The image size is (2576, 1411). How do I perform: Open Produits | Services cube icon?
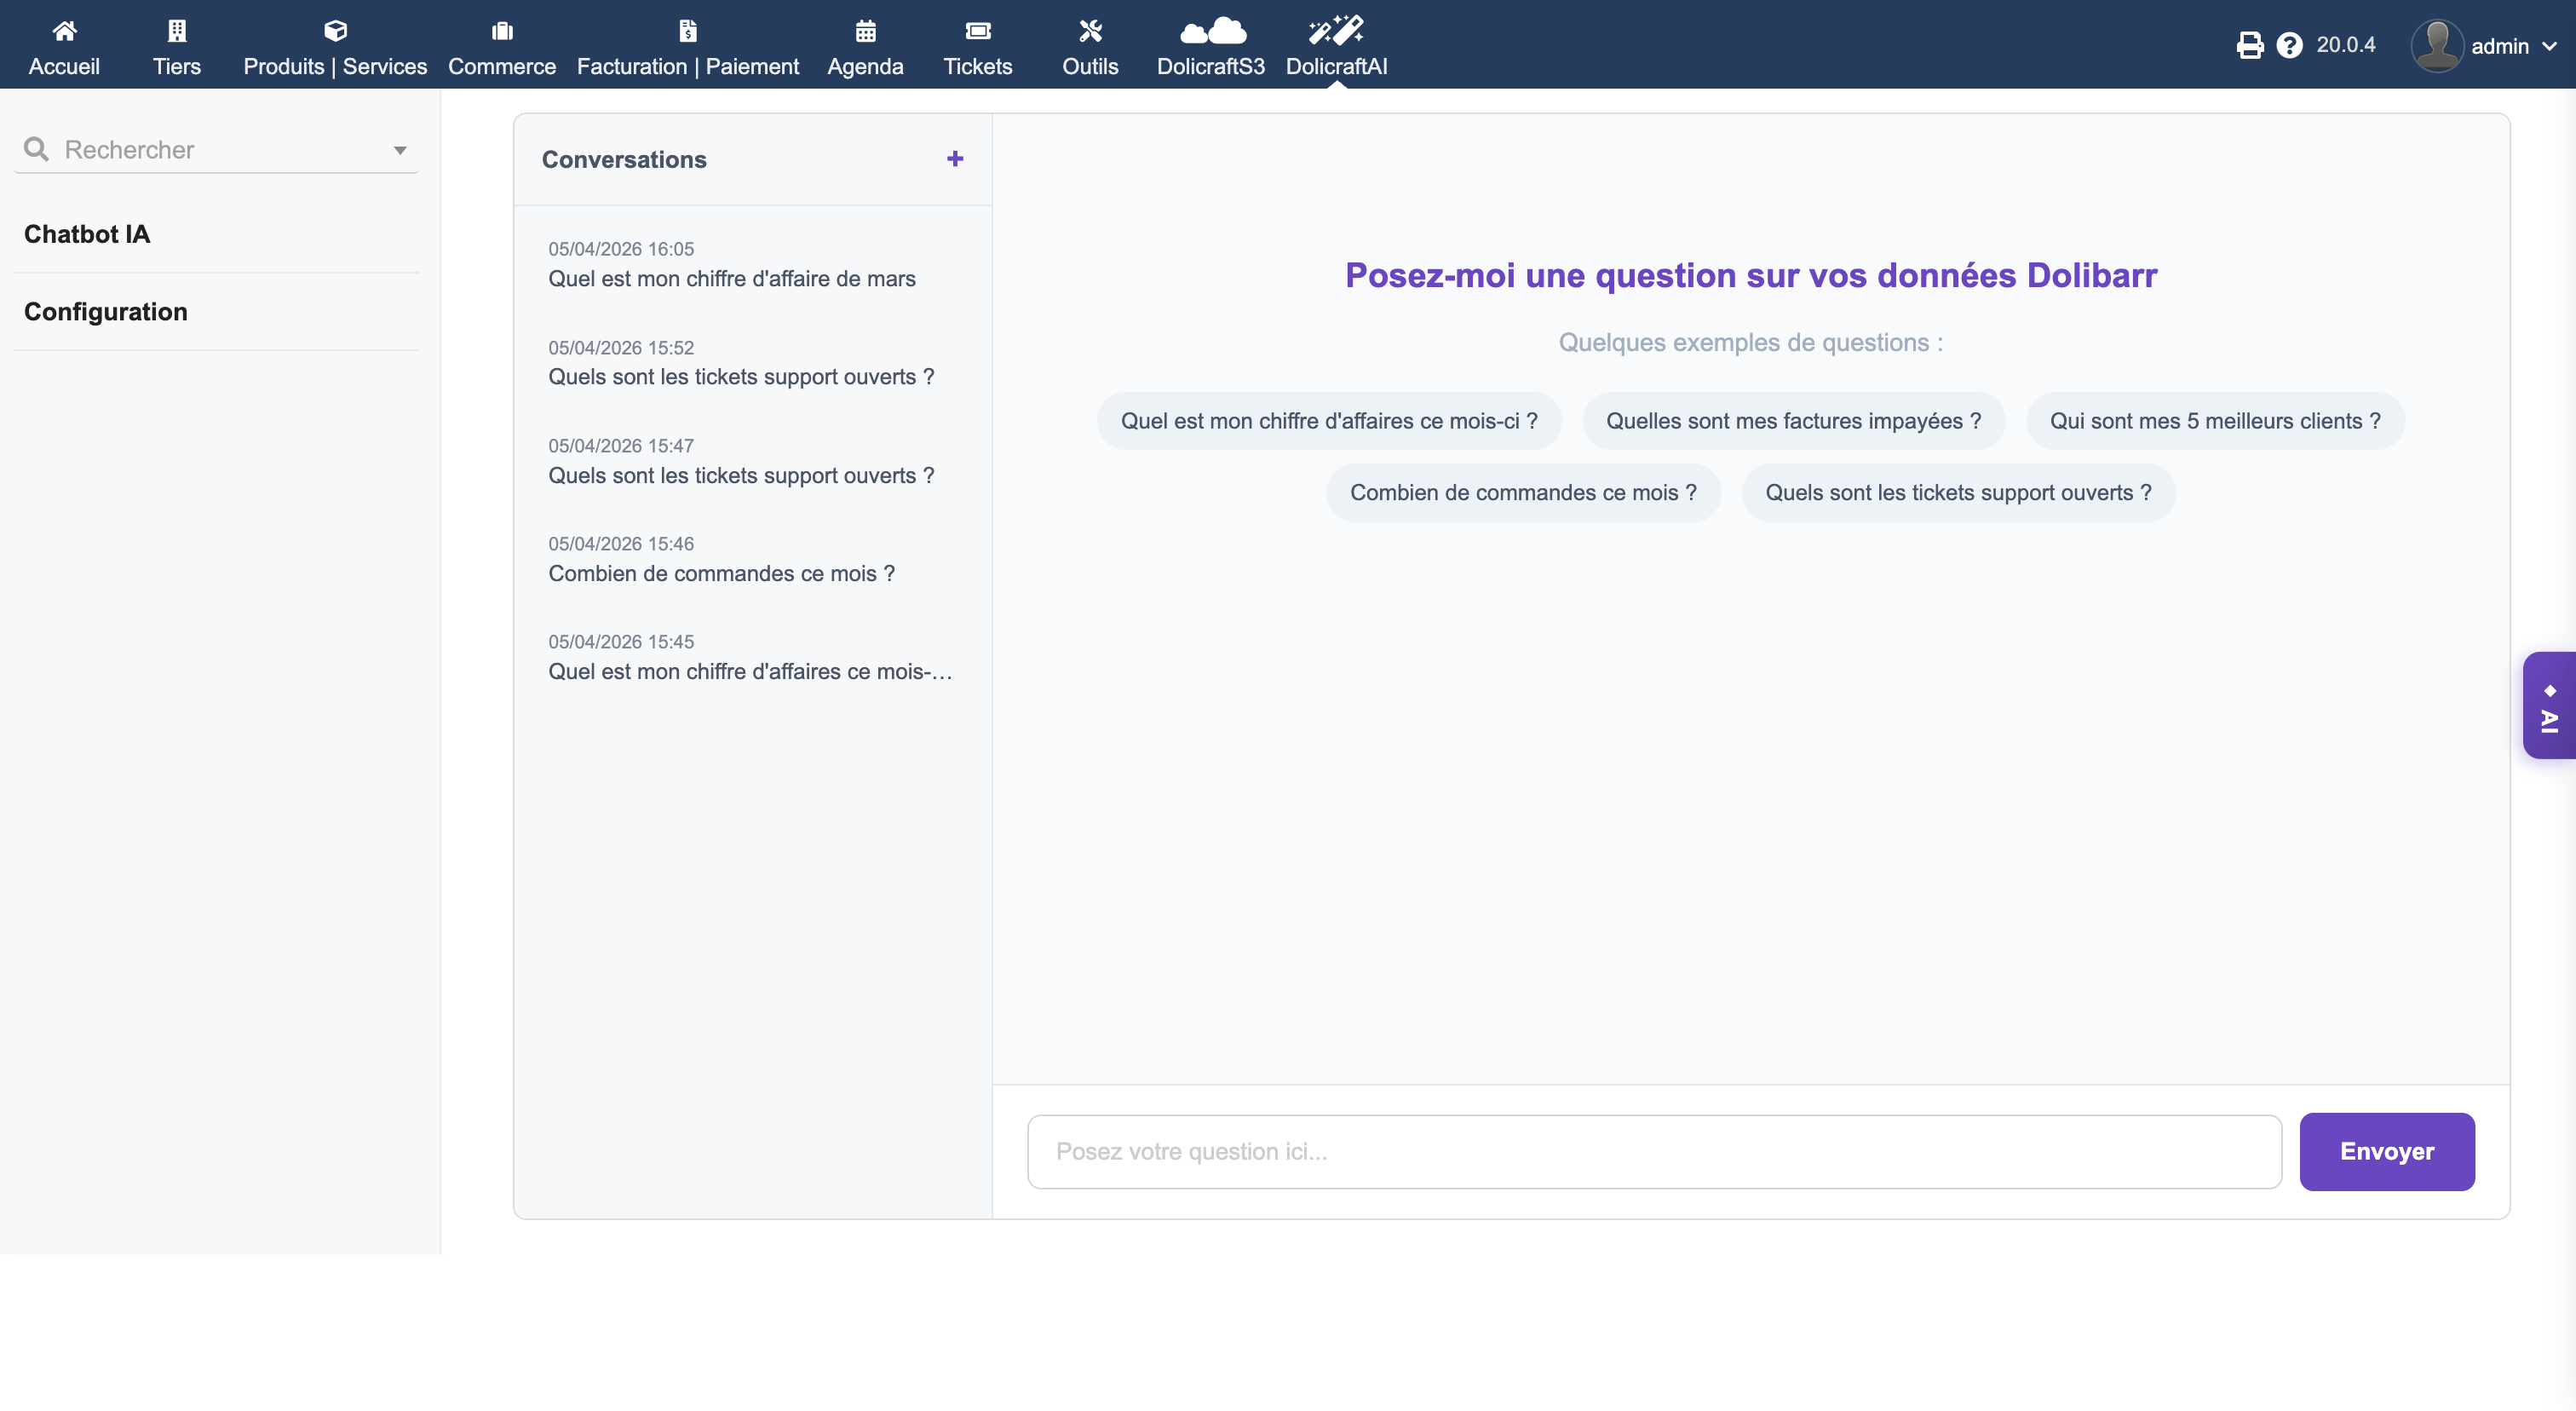pos(335,31)
